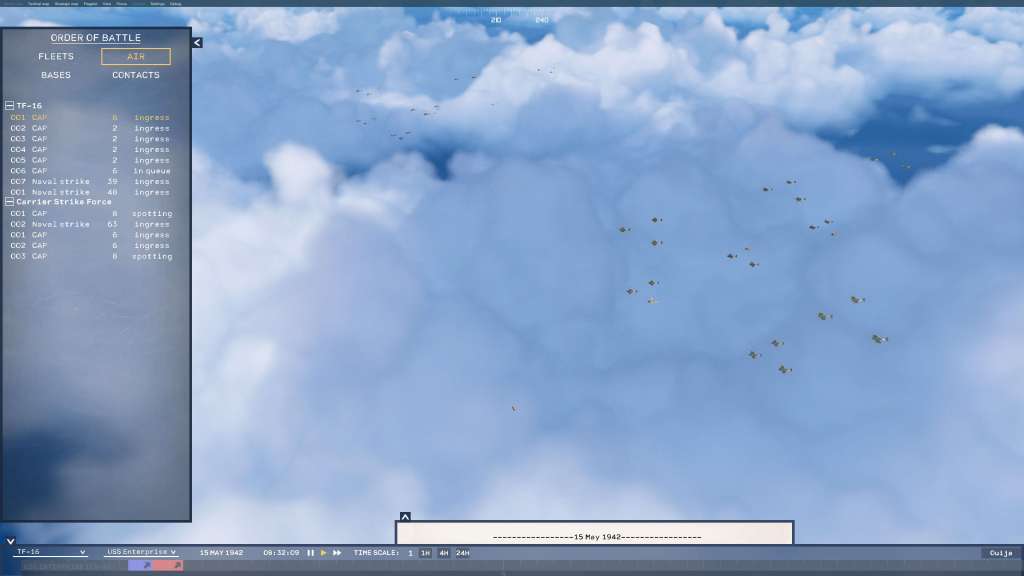
Task: Set time scale to 1H
Action: point(425,553)
